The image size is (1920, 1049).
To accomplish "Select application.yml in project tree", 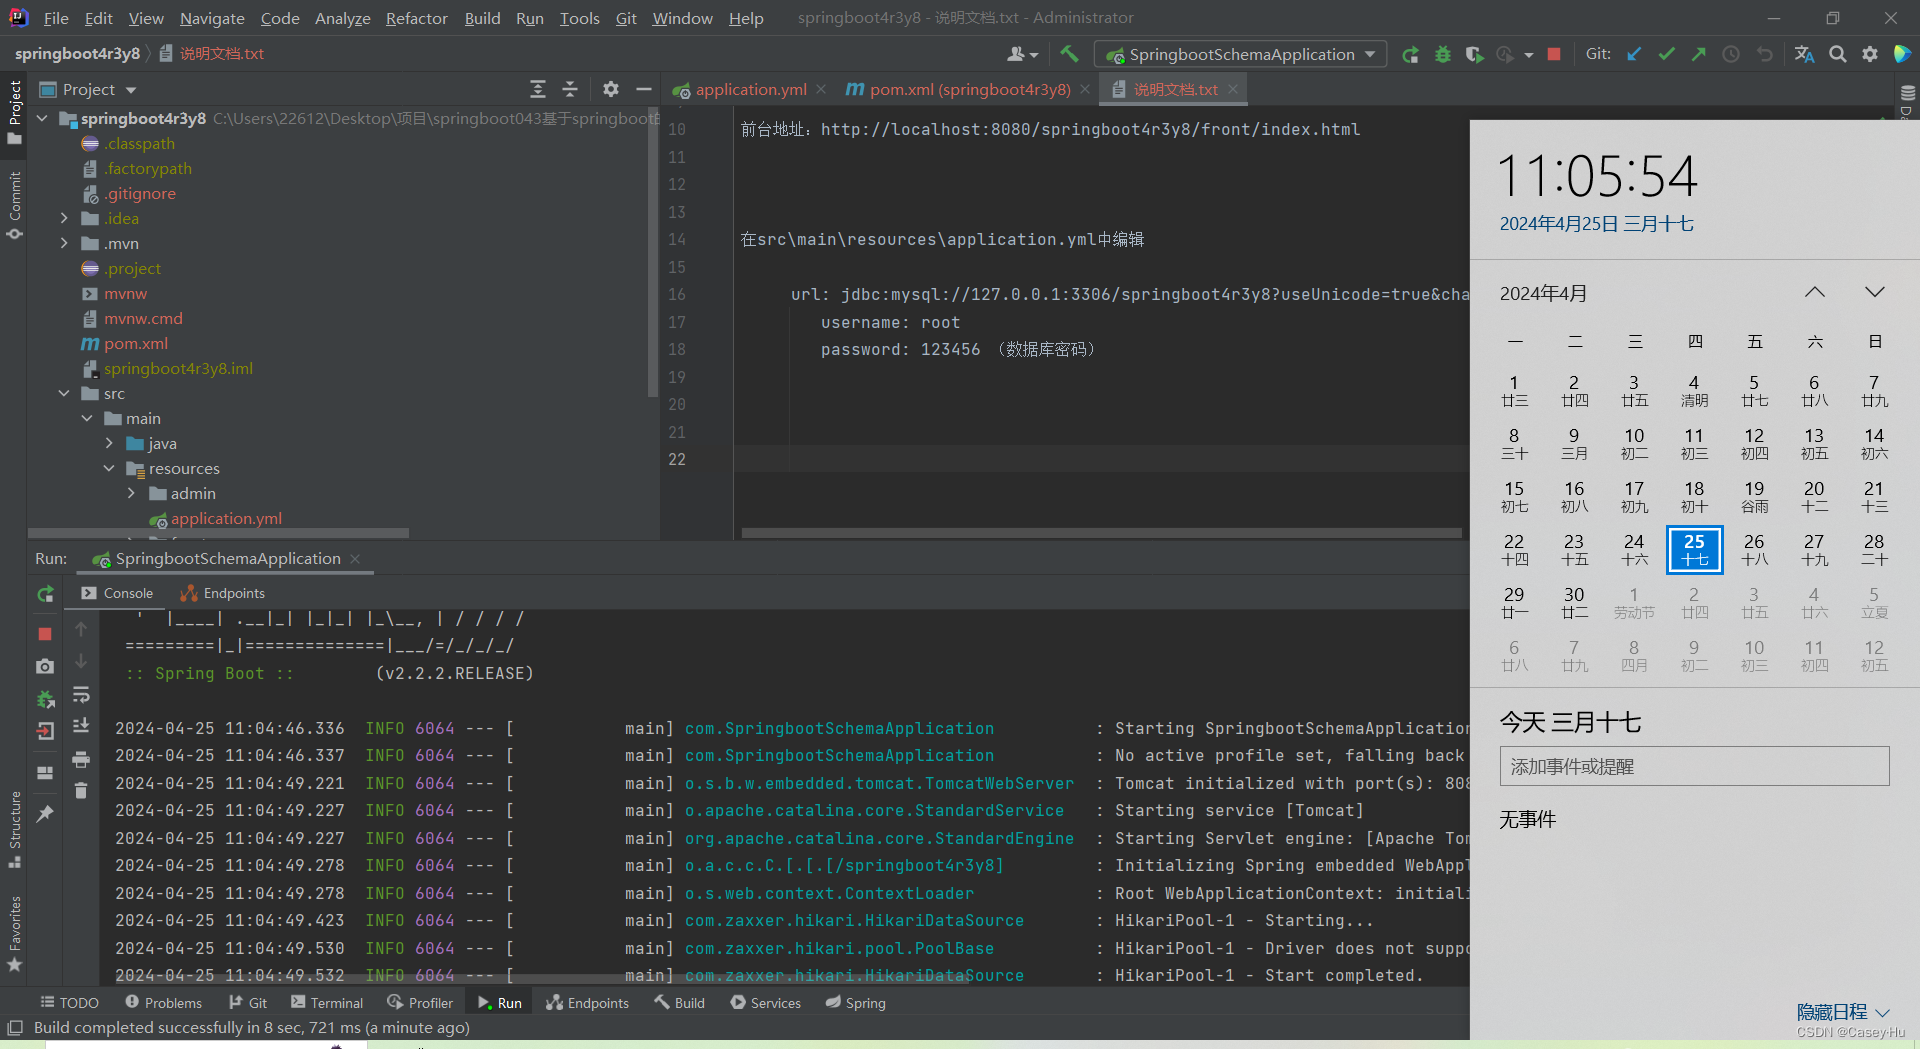I will (226, 518).
